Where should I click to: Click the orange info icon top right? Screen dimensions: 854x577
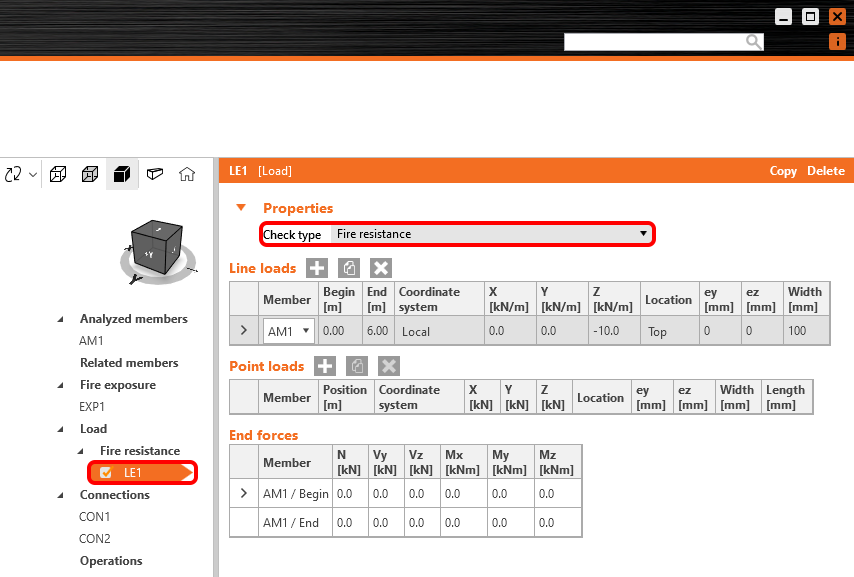point(838,41)
